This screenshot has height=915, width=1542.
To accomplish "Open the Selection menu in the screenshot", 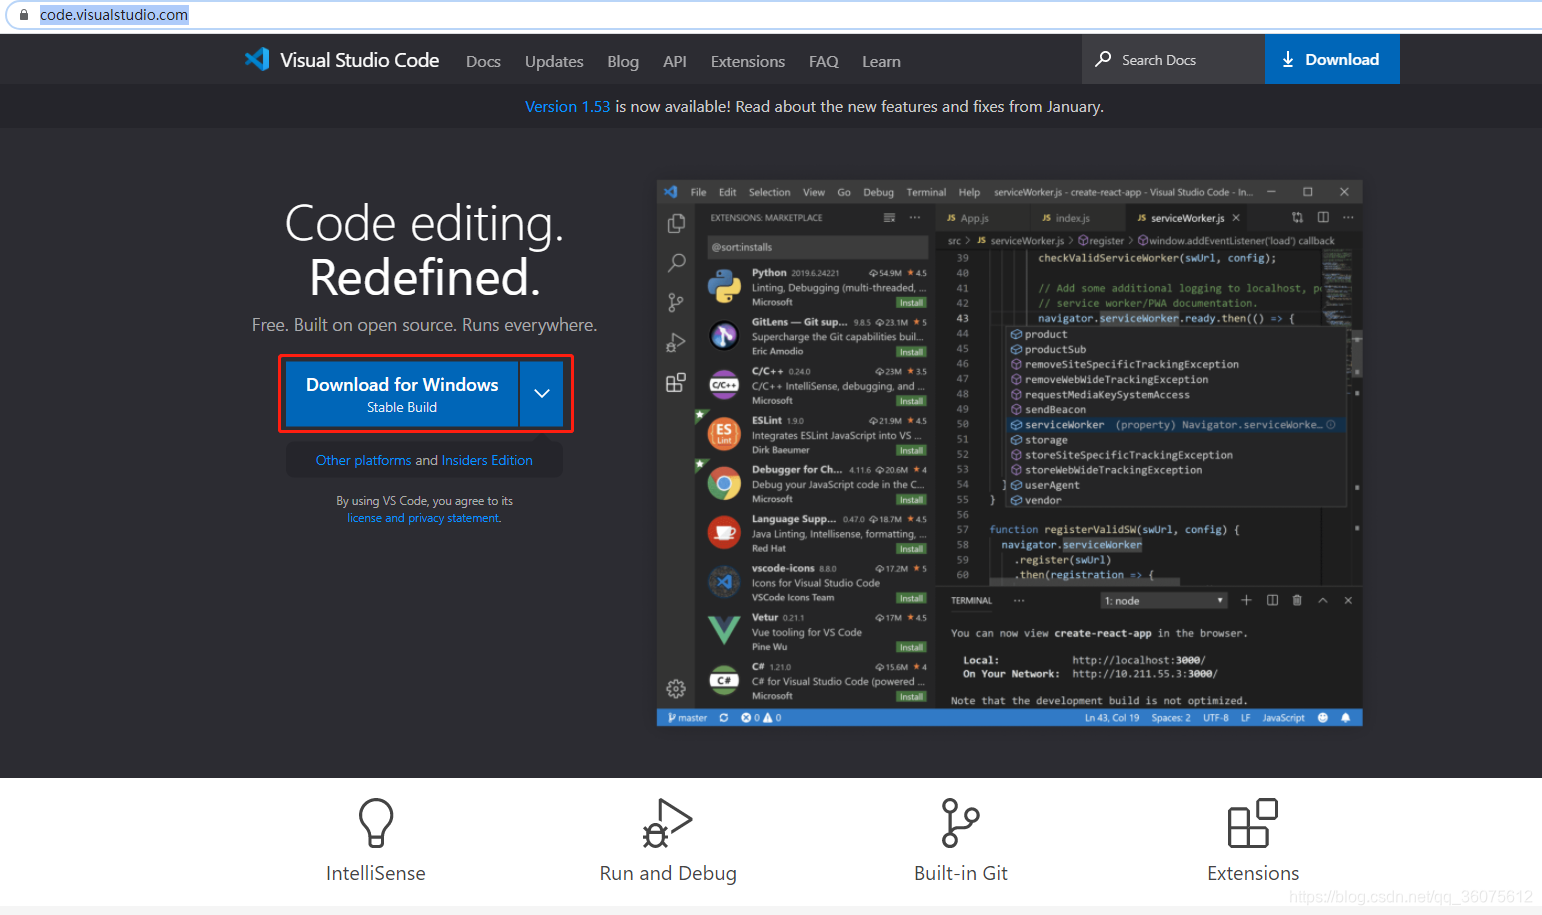I will pyautogui.click(x=769, y=192).
